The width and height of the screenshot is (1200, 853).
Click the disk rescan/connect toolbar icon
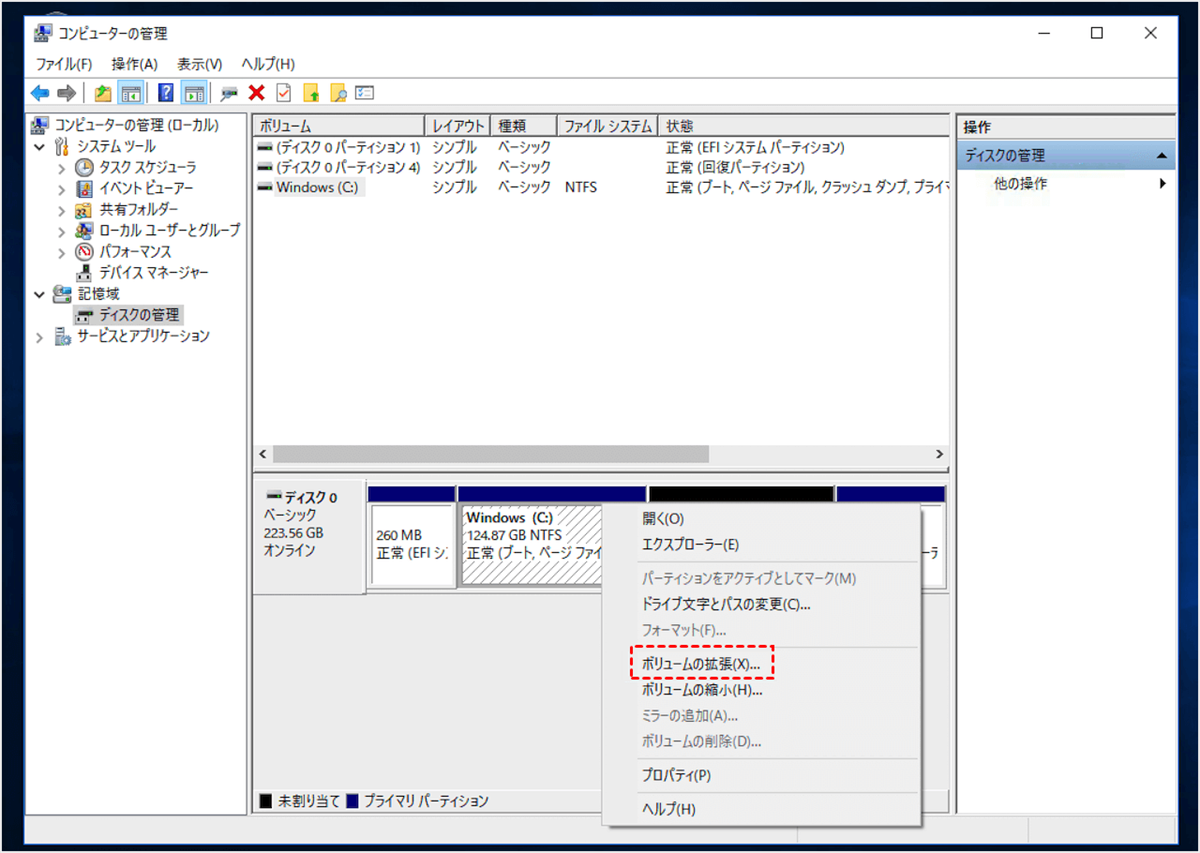pos(230,93)
